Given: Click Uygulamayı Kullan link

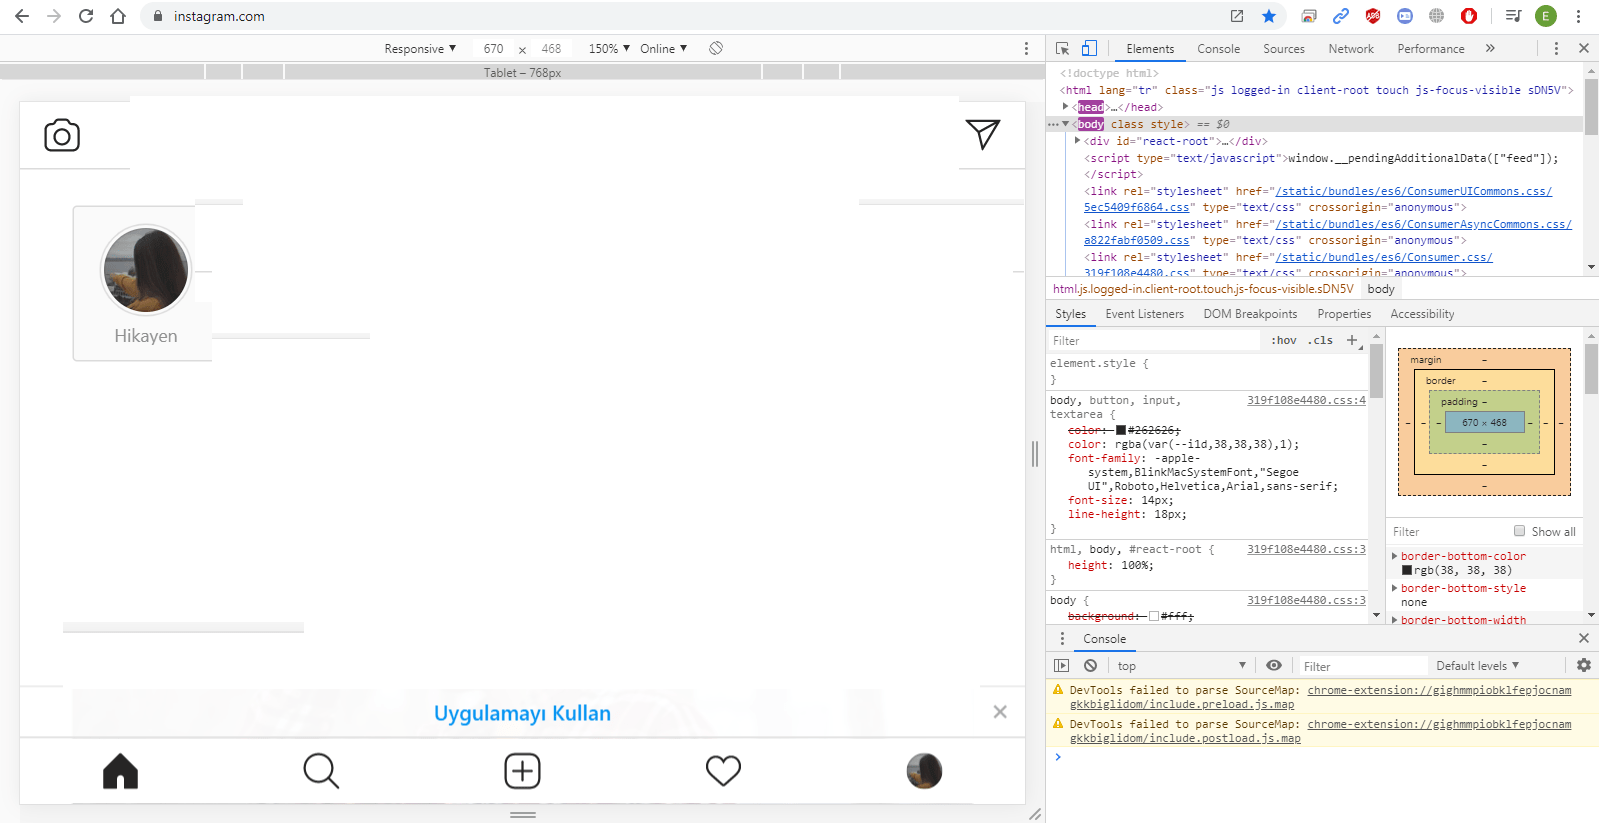Looking at the screenshot, I should point(522,713).
